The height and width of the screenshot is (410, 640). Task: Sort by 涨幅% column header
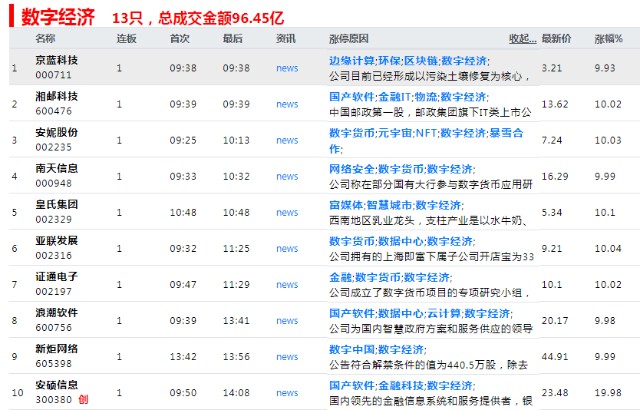pos(608,39)
